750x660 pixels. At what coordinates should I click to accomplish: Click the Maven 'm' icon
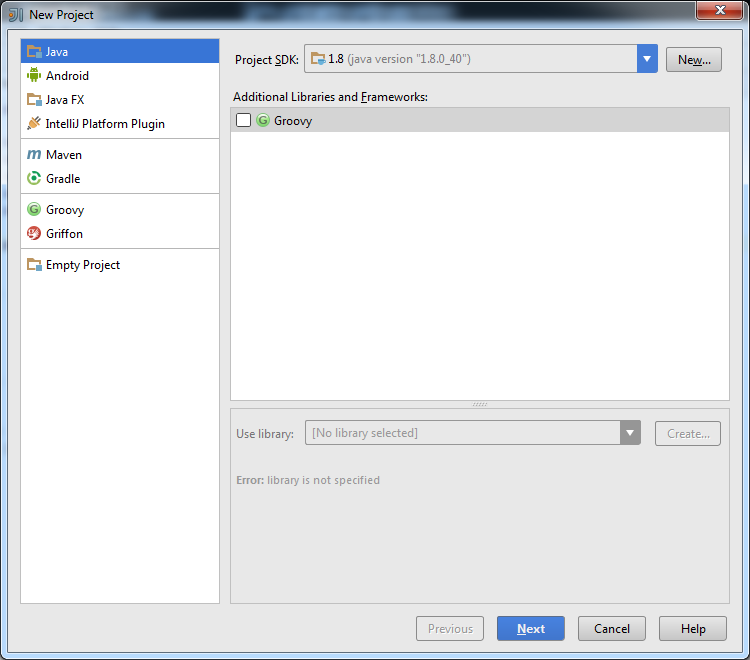coord(34,154)
